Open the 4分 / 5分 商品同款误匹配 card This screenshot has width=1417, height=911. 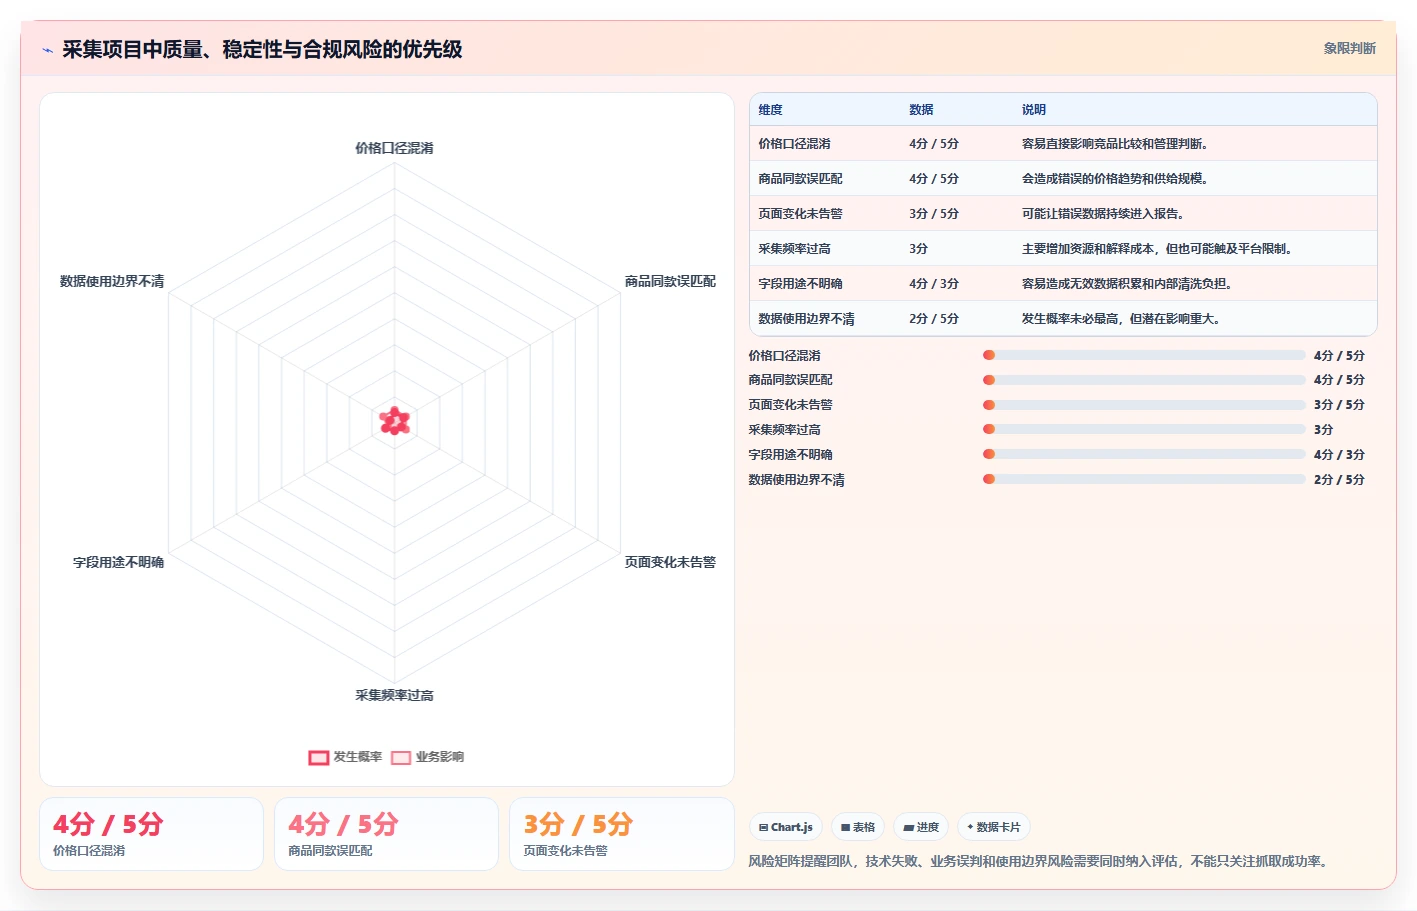[x=386, y=834]
